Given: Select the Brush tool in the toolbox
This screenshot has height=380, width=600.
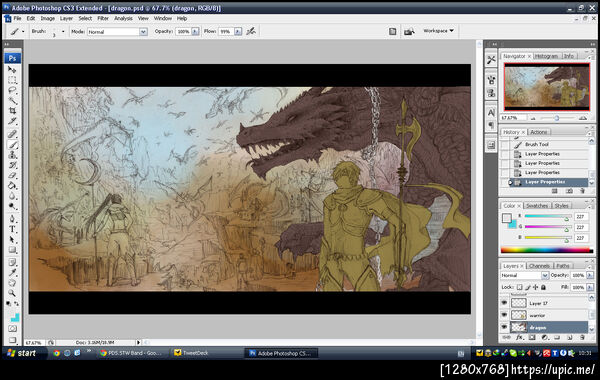Looking at the screenshot, I should 12,145.
